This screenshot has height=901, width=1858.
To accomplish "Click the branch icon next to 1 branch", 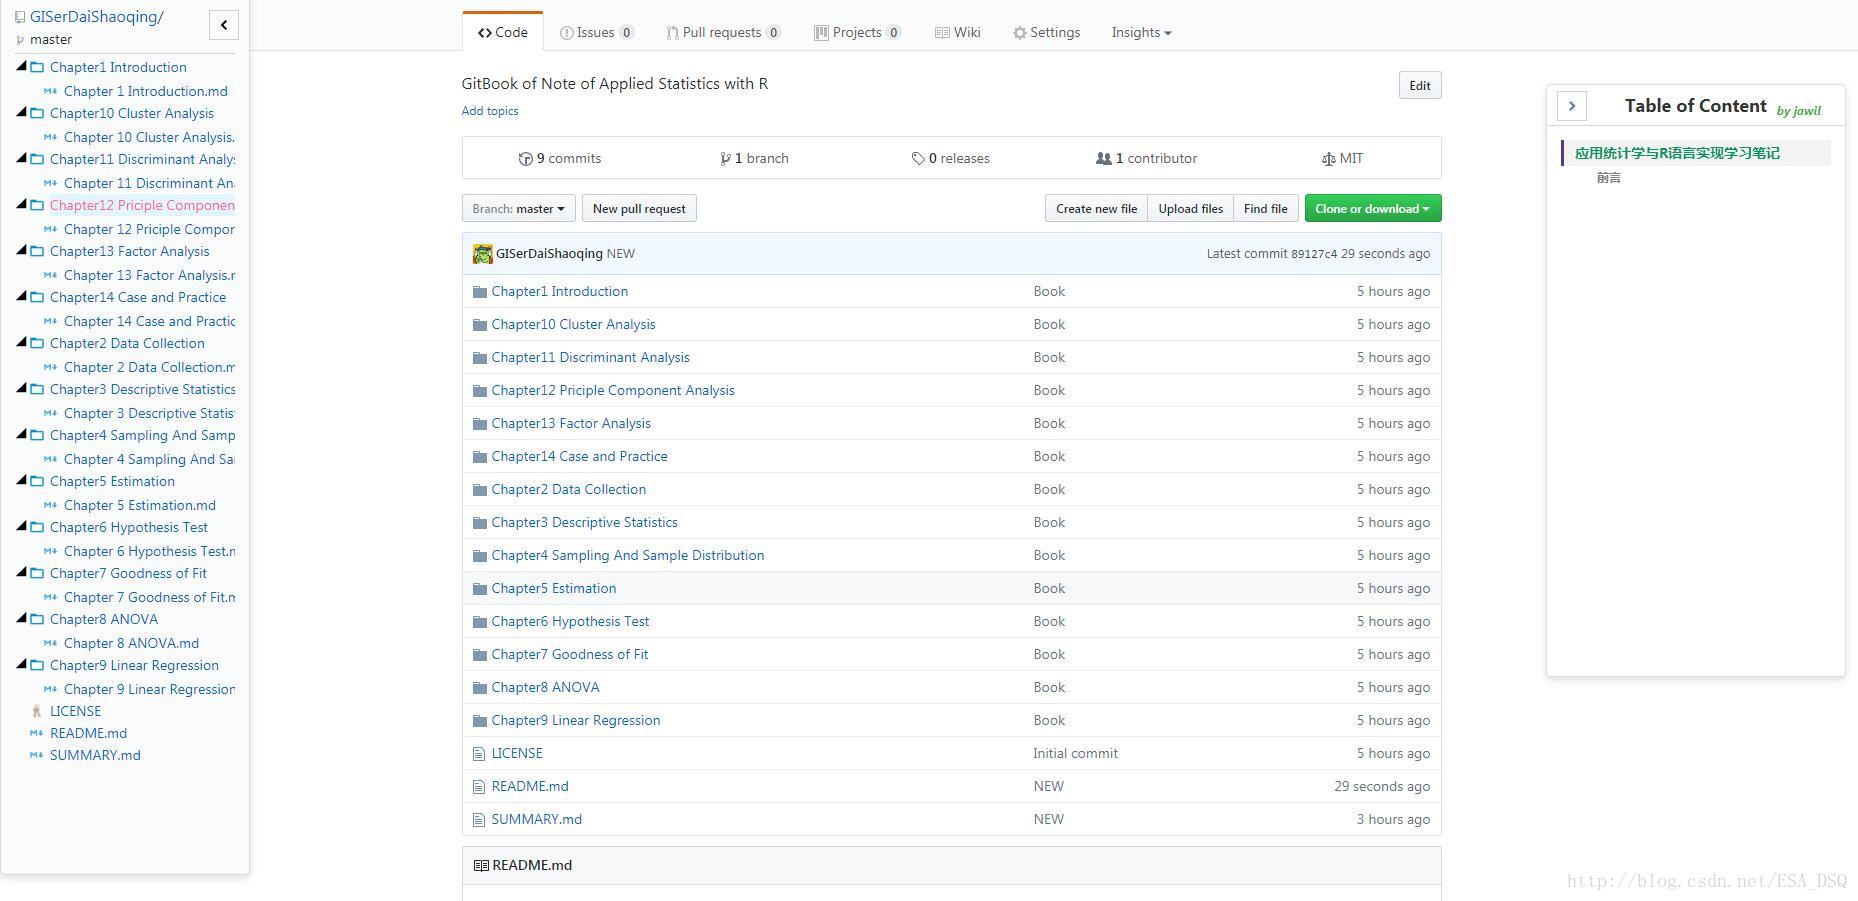I will (x=725, y=159).
